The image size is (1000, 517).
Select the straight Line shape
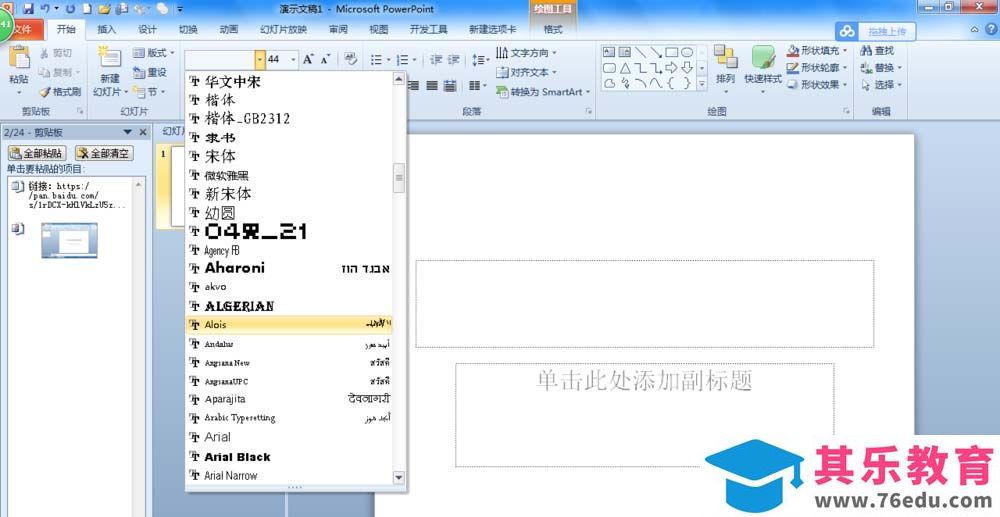640,52
